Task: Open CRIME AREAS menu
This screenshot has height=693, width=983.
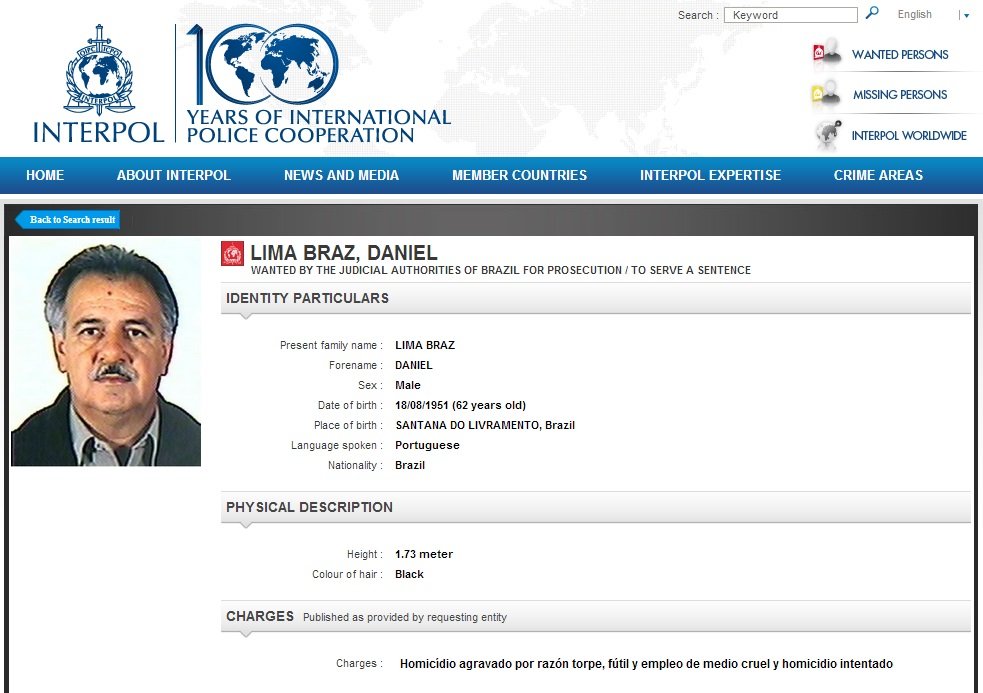Action: point(878,175)
